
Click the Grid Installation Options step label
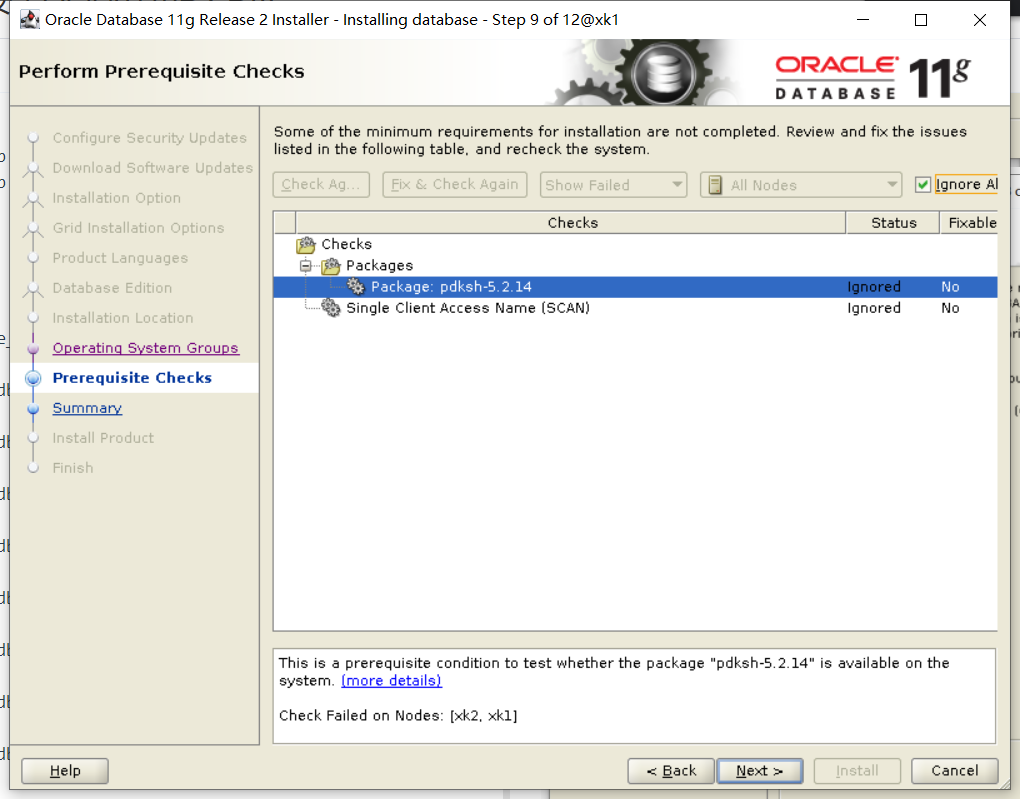coord(139,228)
